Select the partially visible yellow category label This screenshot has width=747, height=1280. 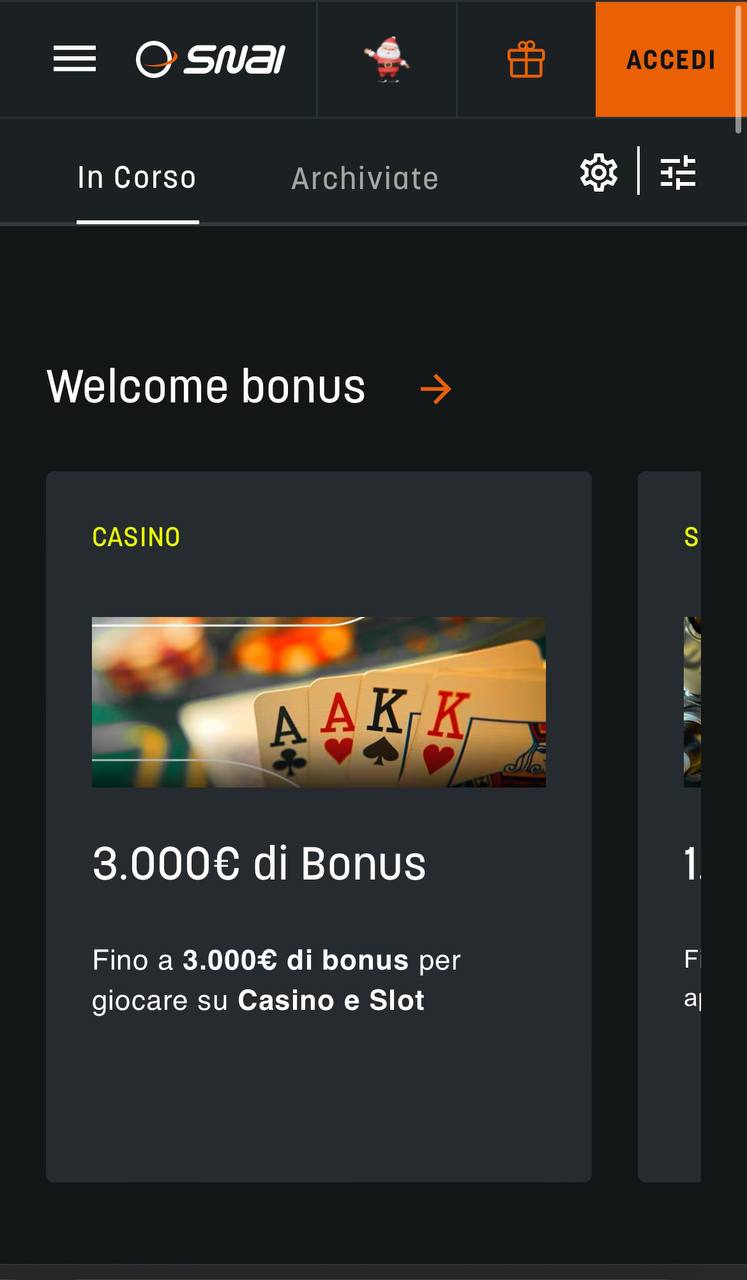pyautogui.click(x=692, y=537)
